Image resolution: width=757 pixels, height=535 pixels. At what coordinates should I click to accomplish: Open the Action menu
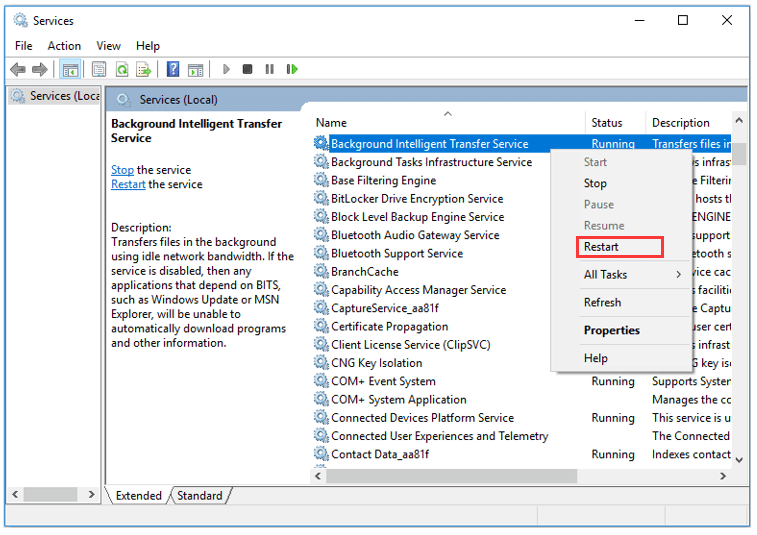[64, 46]
